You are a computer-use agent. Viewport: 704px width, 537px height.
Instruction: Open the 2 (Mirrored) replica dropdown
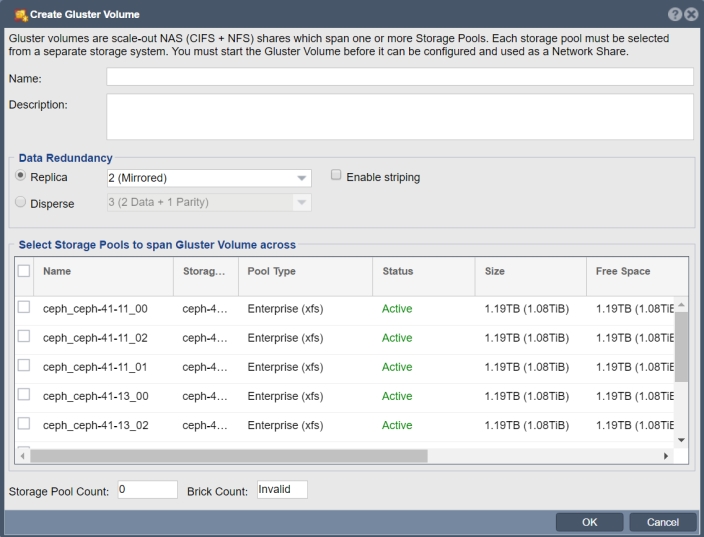[x=209, y=178]
